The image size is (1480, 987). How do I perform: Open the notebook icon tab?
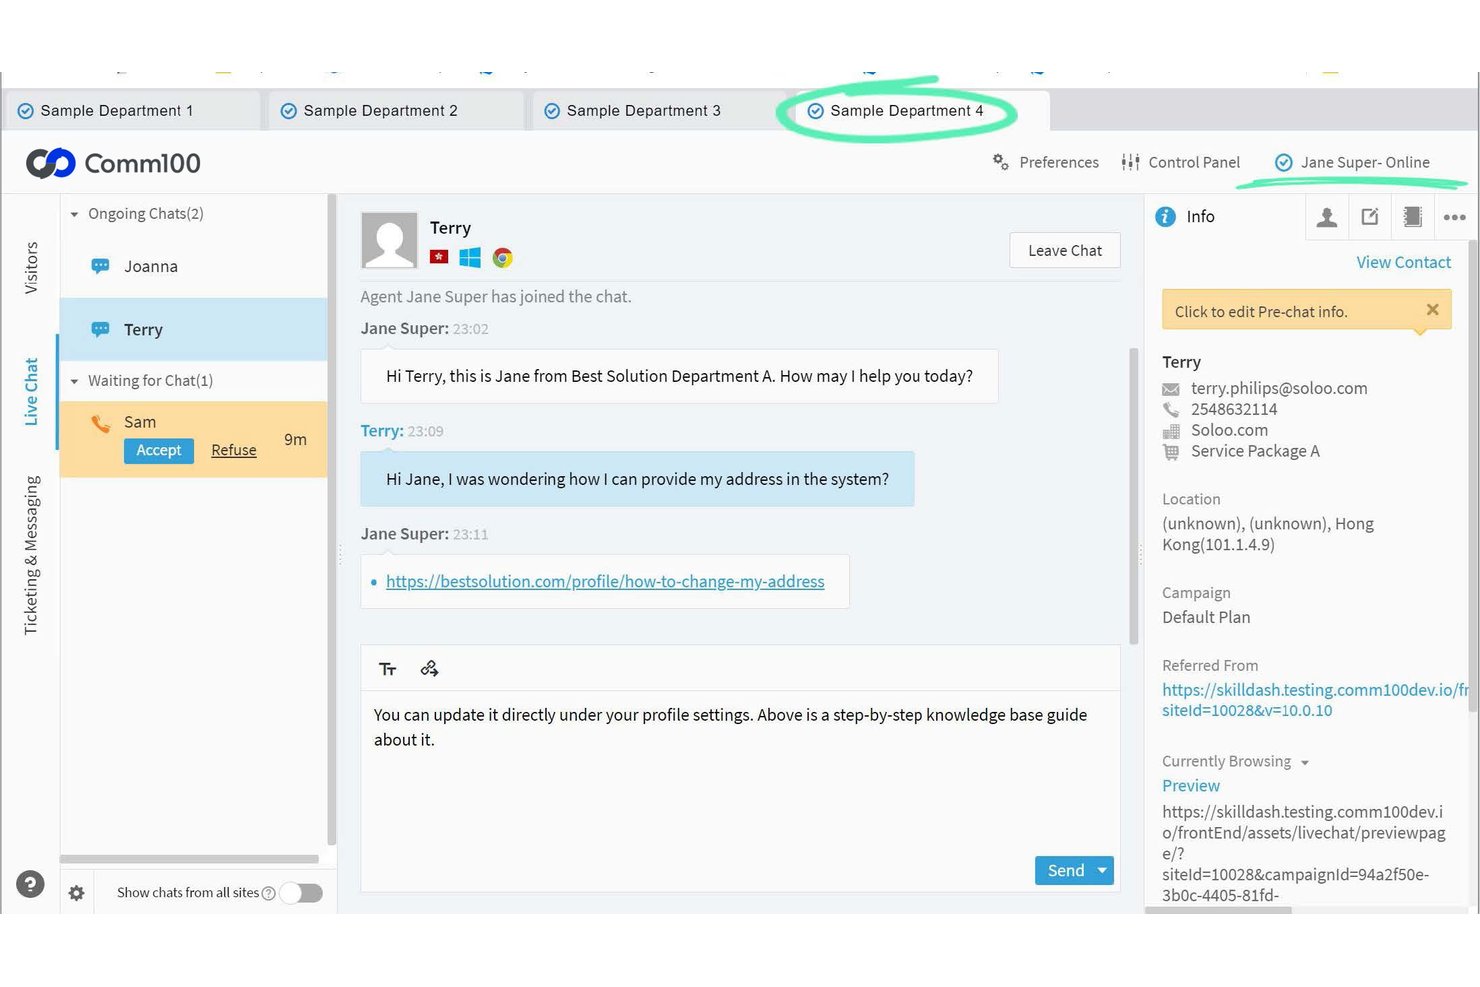click(1413, 217)
